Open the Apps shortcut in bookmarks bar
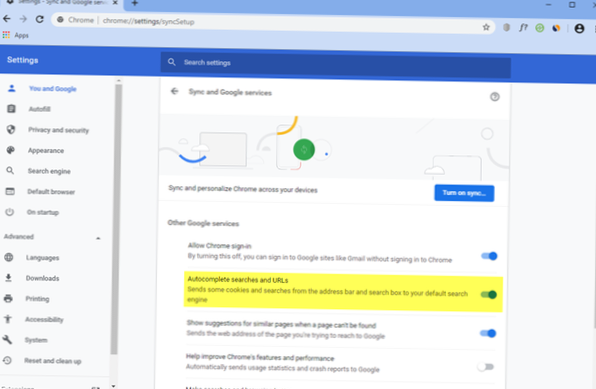This screenshot has width=596, height=389. pos(16,35)
